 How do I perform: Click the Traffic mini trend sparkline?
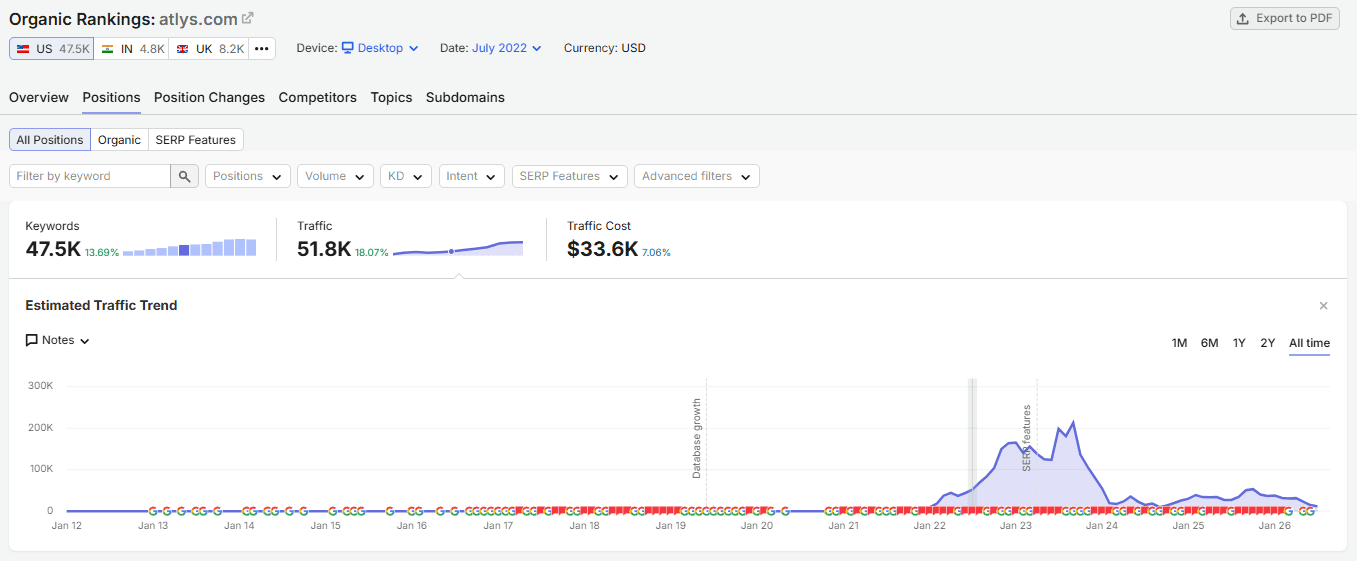point(458,249)
